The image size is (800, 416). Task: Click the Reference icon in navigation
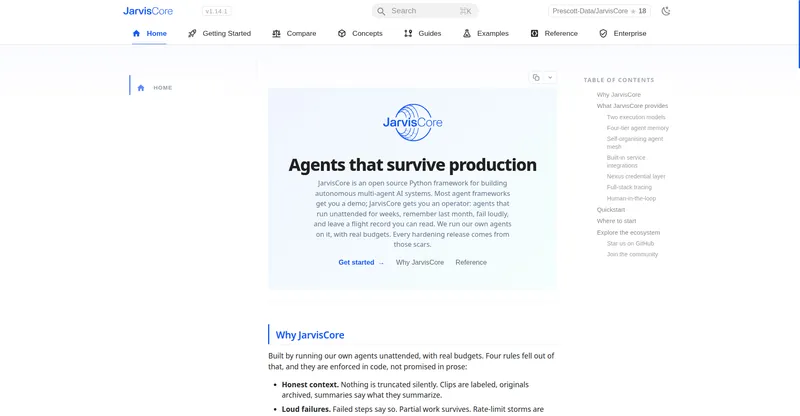(534, 33)
